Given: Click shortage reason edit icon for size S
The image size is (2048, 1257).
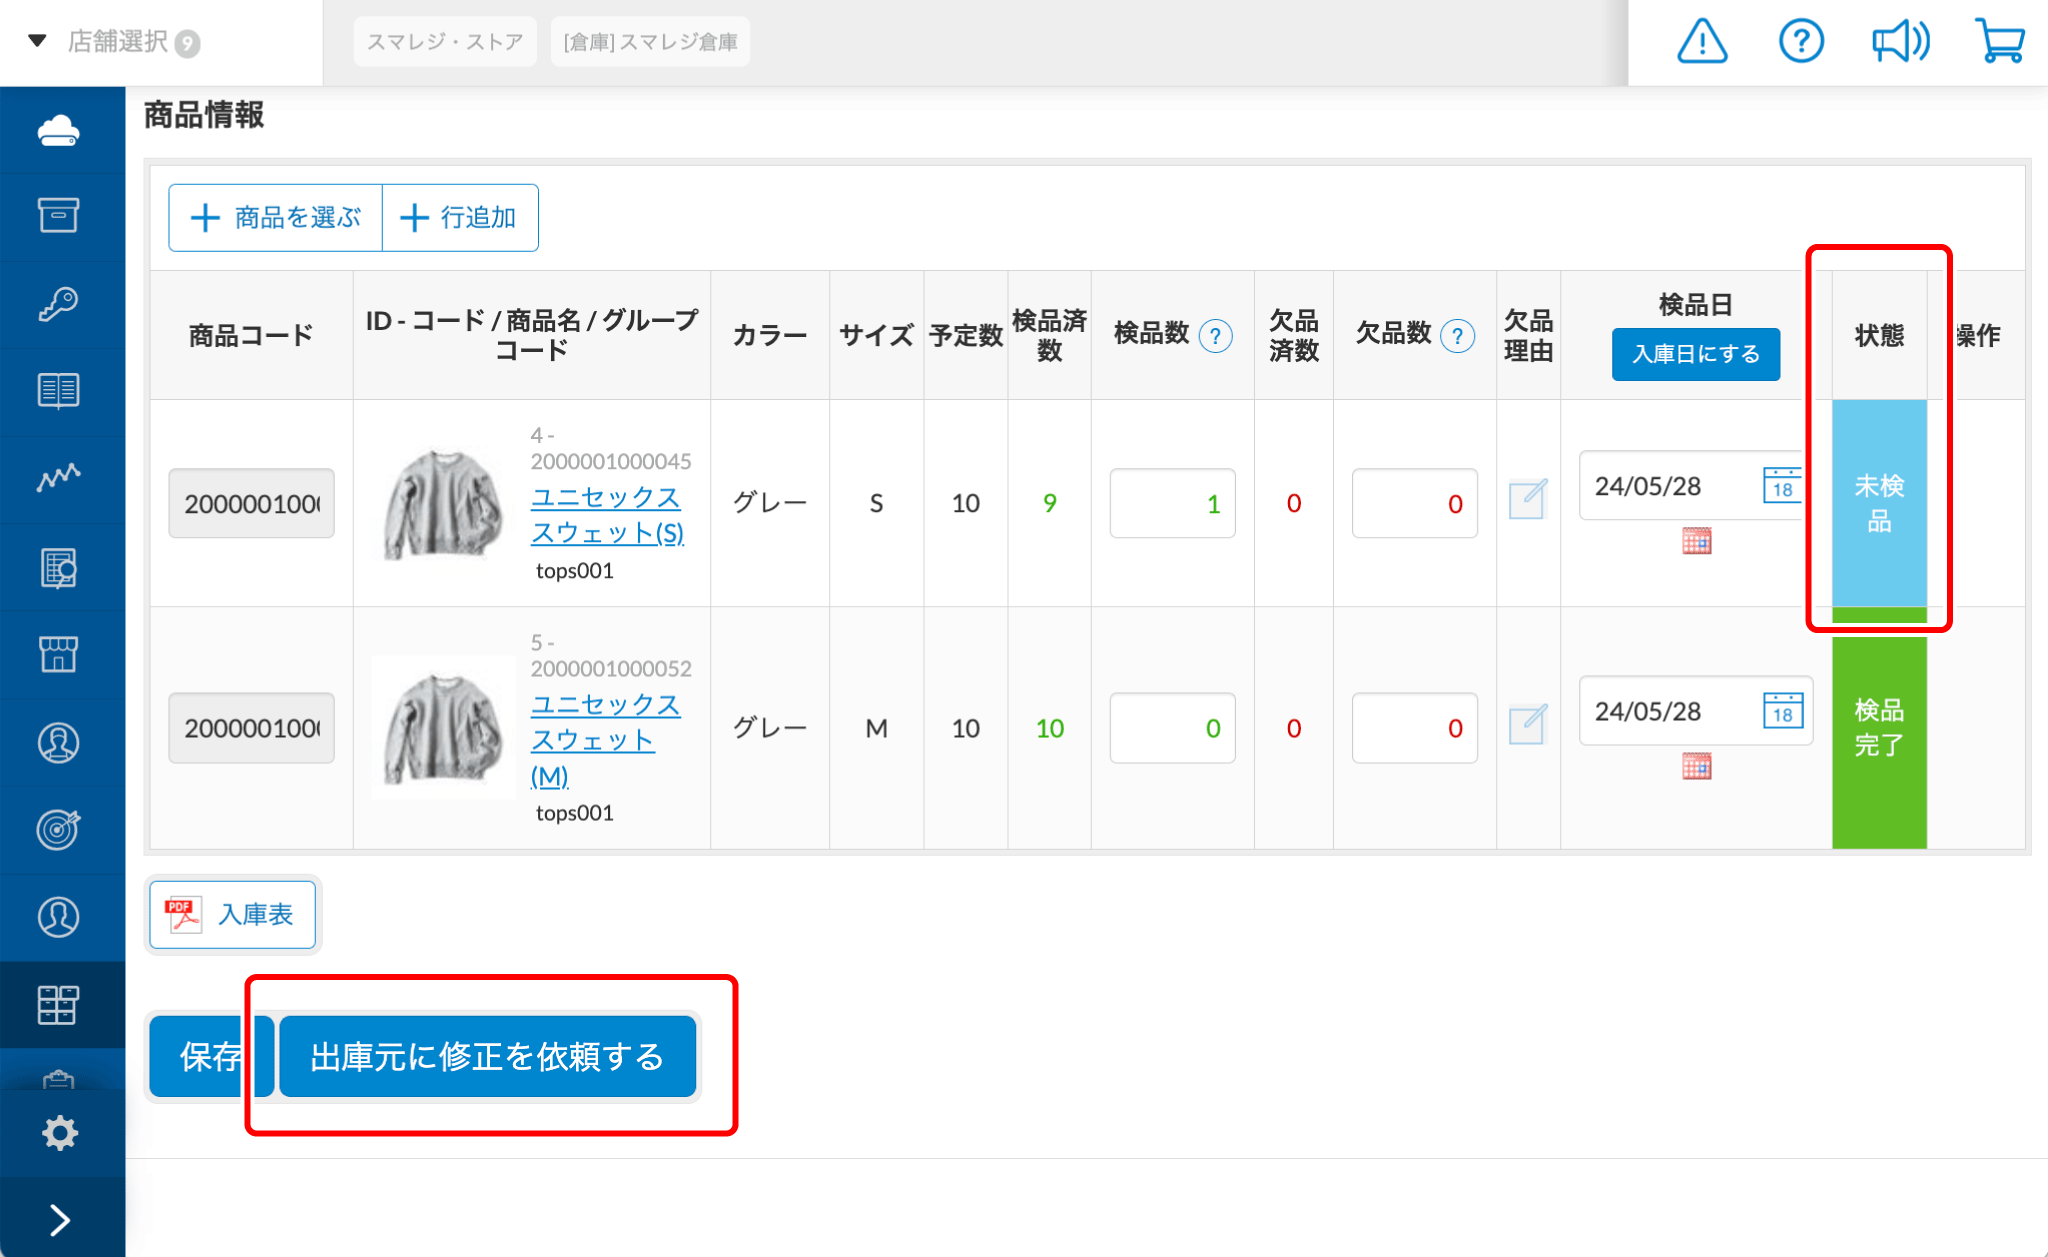Looking at the screenshot, I should click(x=1527, y=499).
